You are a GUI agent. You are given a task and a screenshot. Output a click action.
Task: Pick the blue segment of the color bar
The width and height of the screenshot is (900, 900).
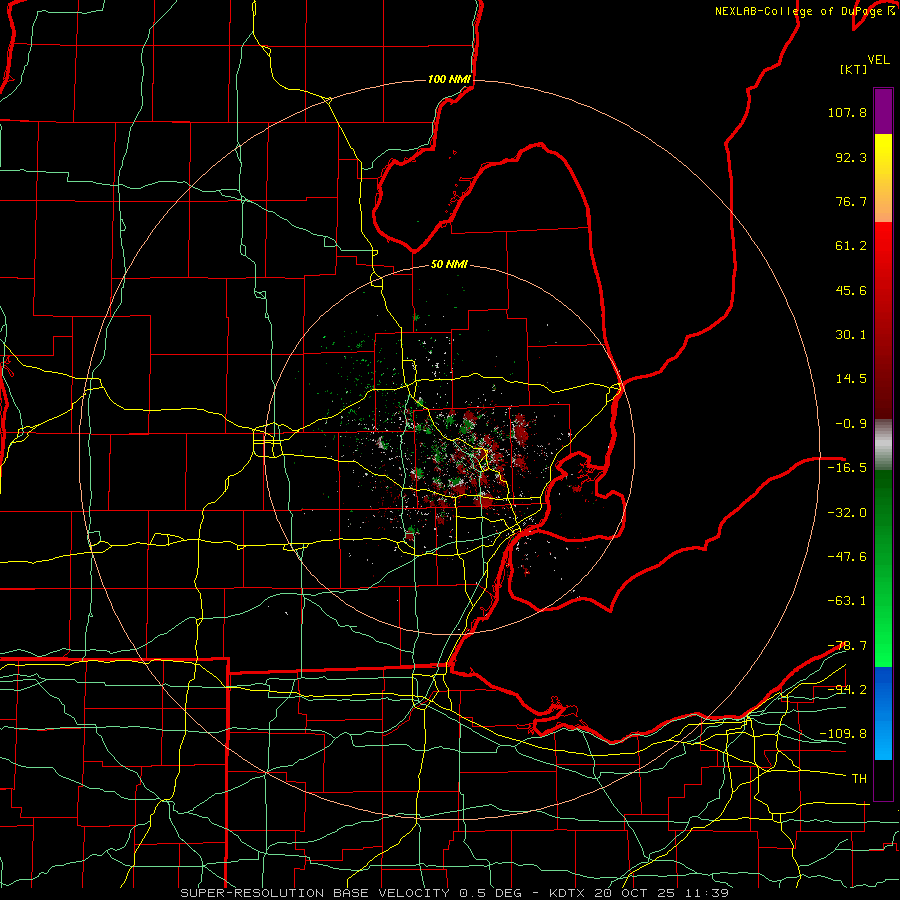pyautogui.click(x=883, y=713)
